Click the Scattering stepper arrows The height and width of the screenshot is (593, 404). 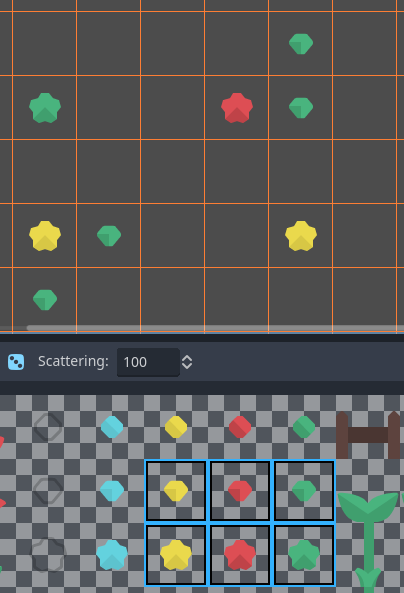tap(187, 362)
